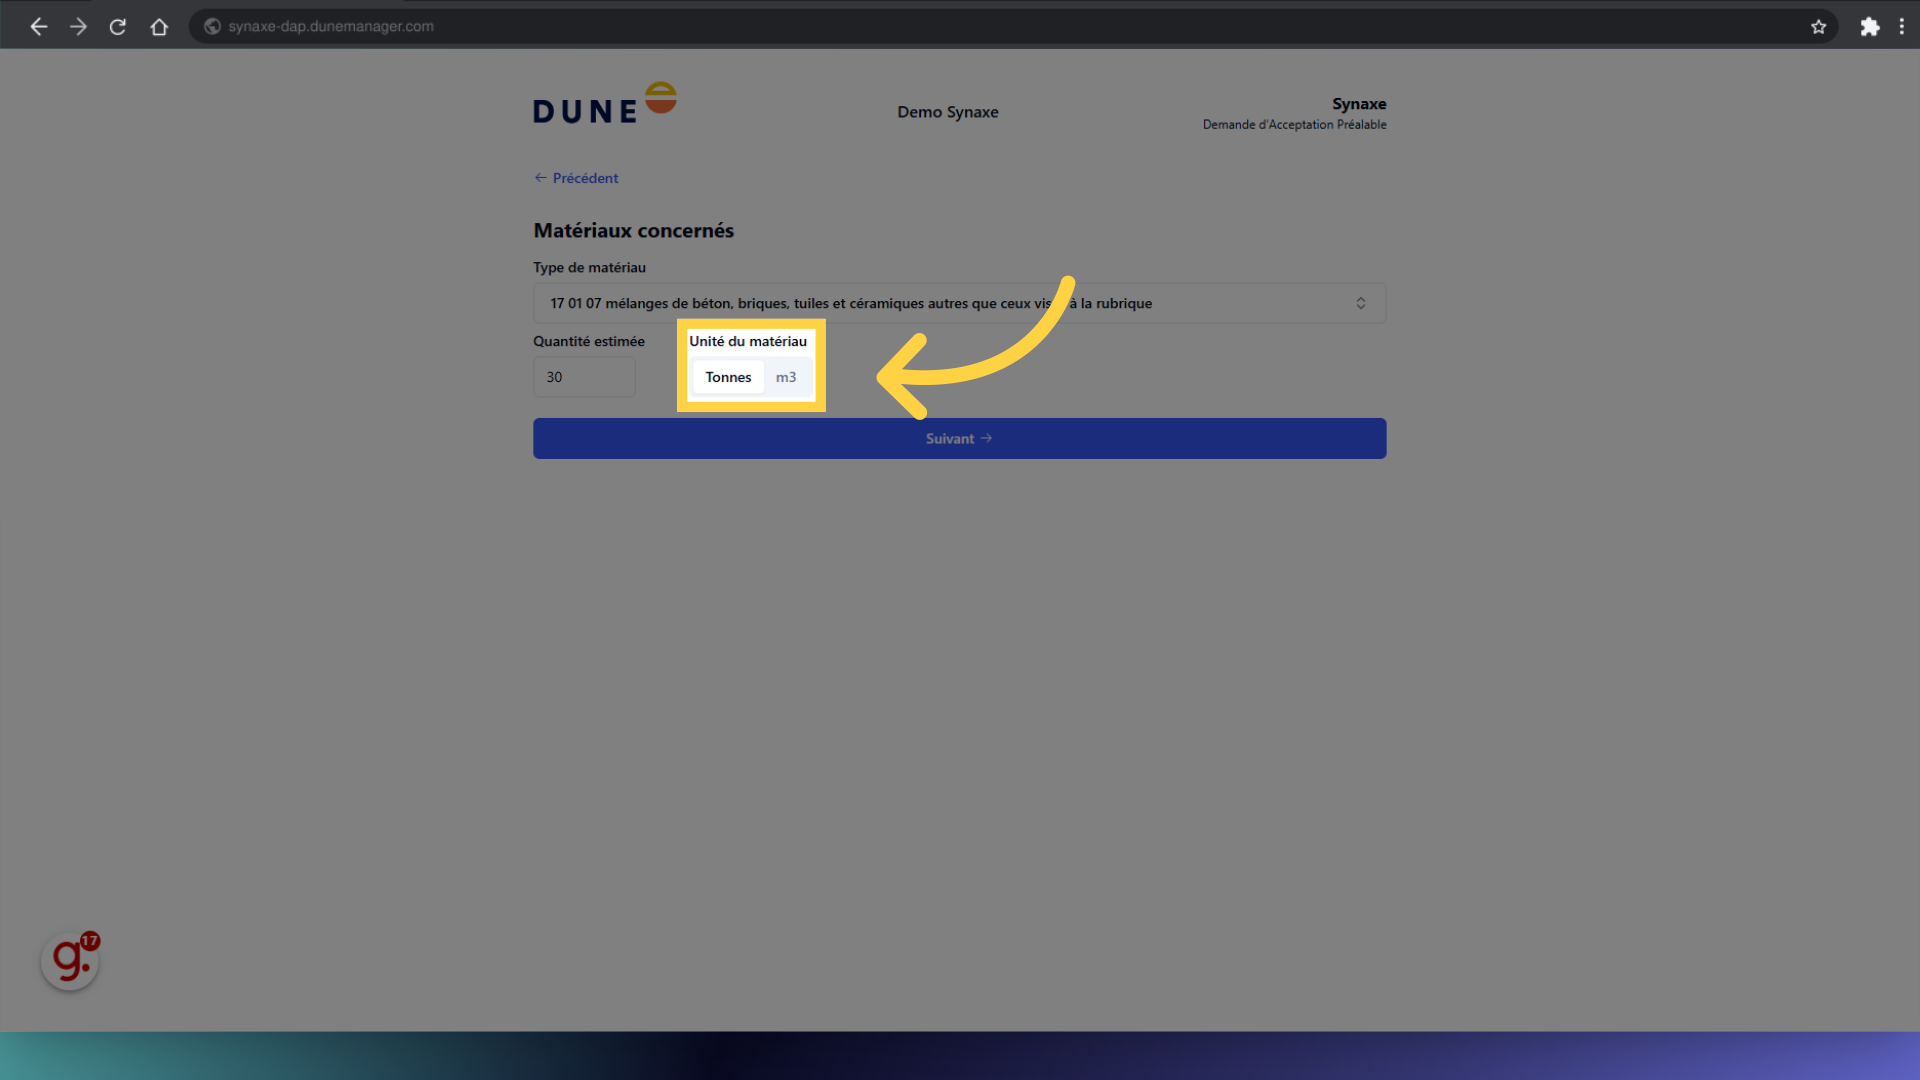1920x1080 pixels.
Task: Go back via Précédent link
Action: [577, 178]
